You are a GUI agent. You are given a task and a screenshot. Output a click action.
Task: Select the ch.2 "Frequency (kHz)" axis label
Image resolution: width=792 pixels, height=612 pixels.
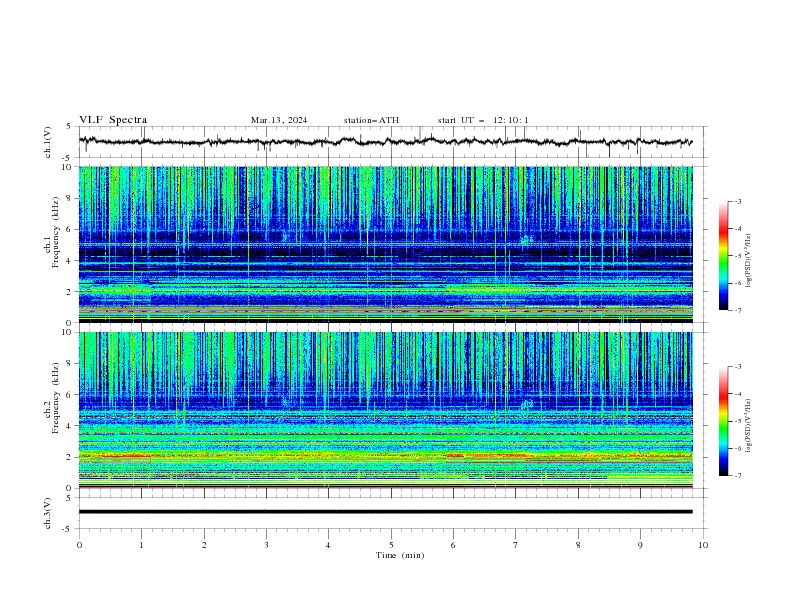point(56,397)
